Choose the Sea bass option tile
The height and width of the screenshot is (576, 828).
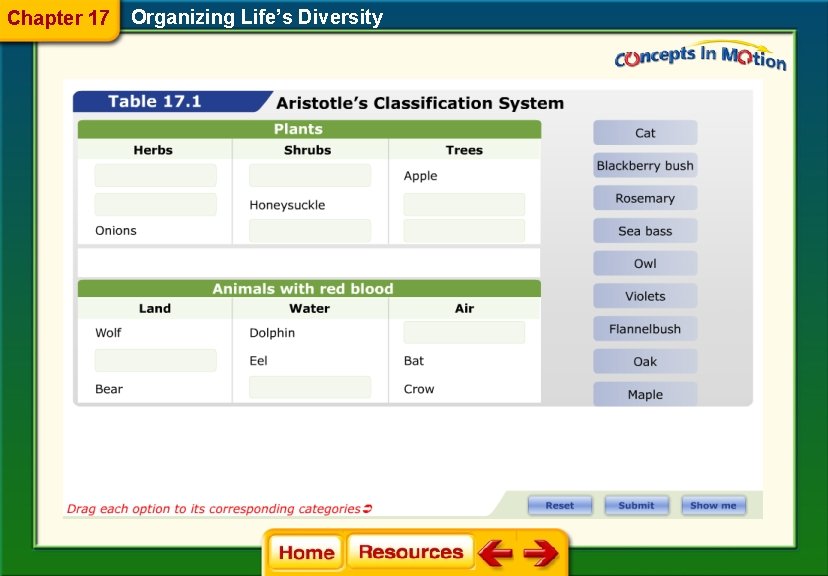[x=645, y=231]
